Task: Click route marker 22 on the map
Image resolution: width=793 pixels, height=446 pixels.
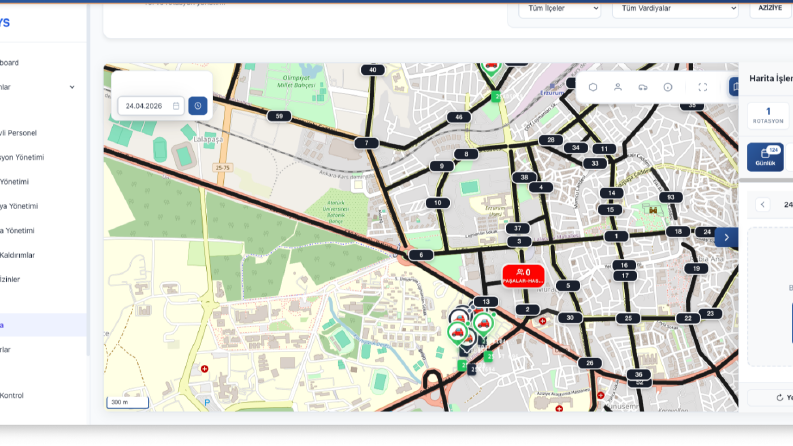Action: 688,318
